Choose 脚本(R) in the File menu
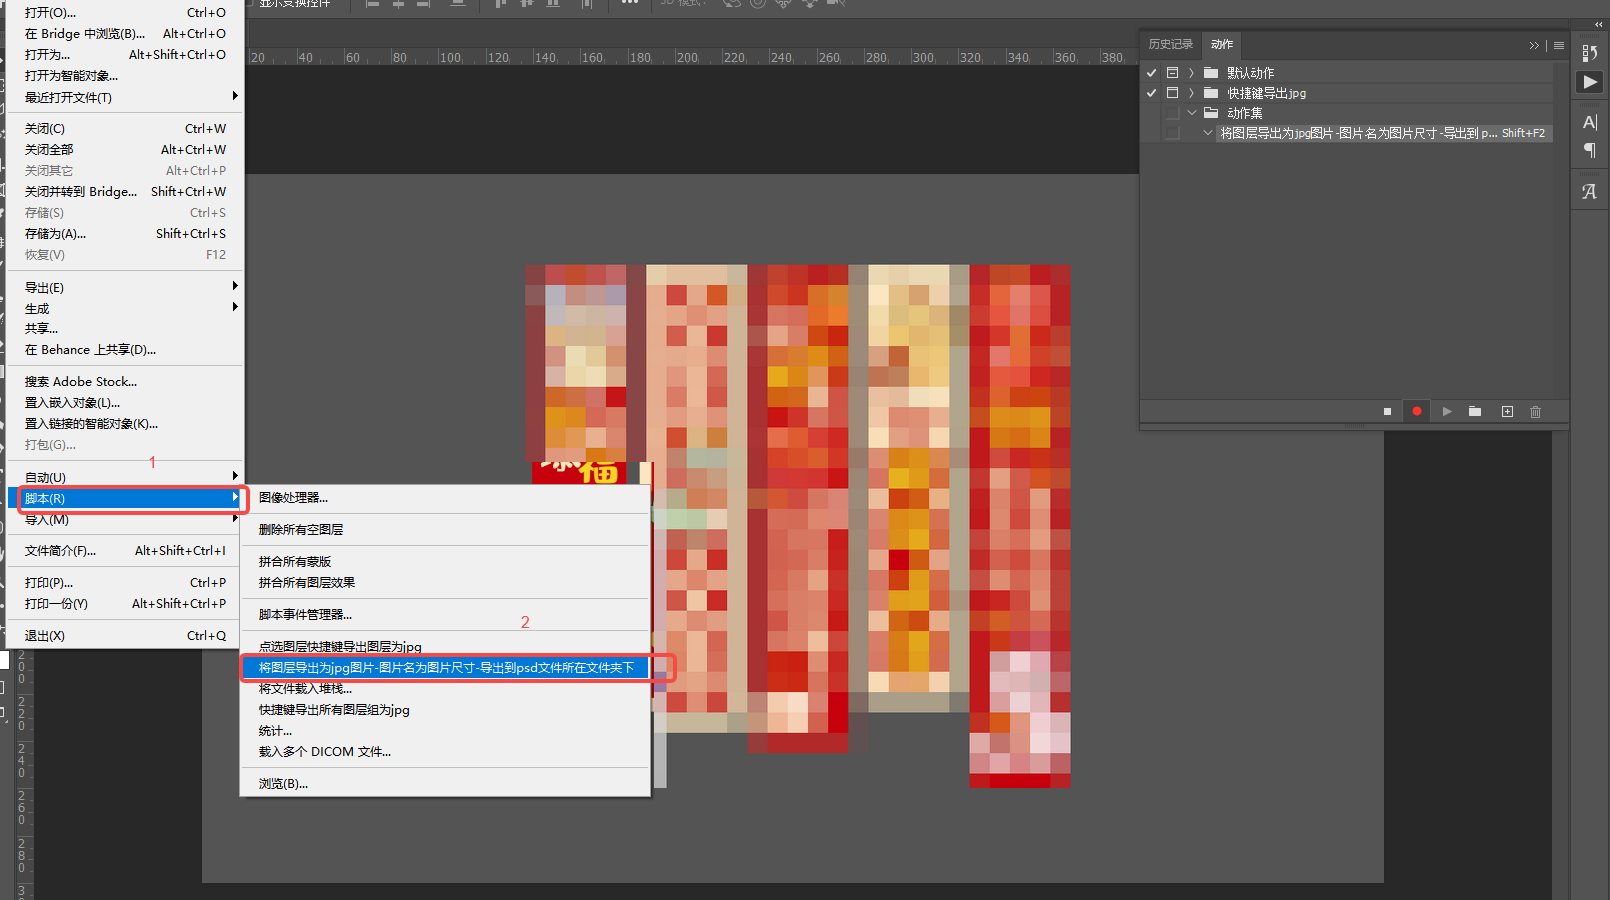The height and width of the screenshot is (900, 1610). coord(126,498)
